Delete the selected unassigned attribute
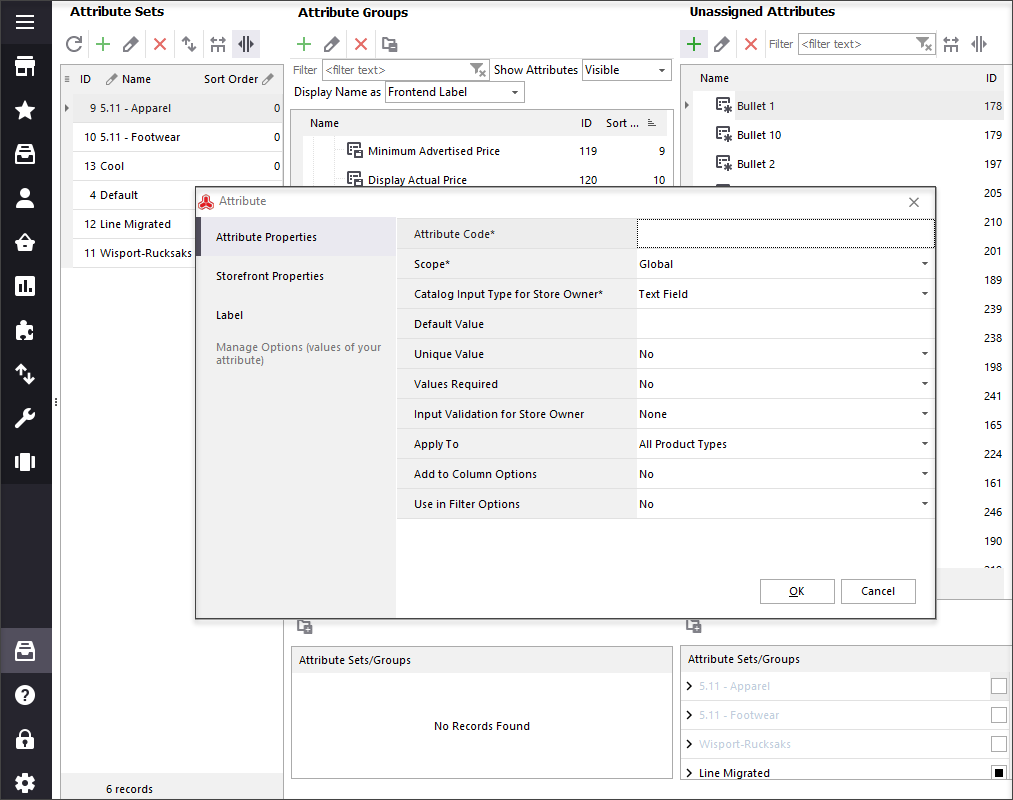The image size is (1013, 800). [751, 44]
